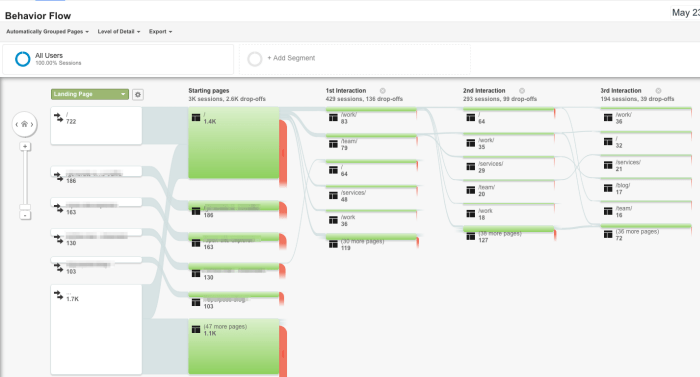Select 2nd interaction / 64 node
The width and height of the screenshot is (700, 377).
(x=509, y=117)
